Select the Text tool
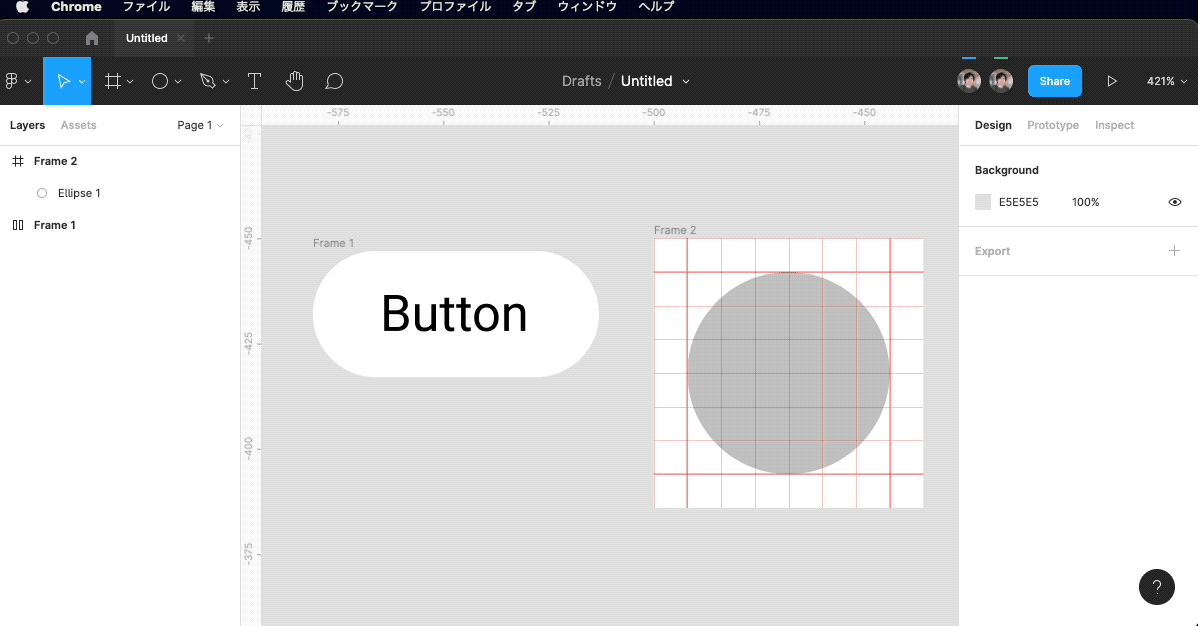 pos(254,81)
